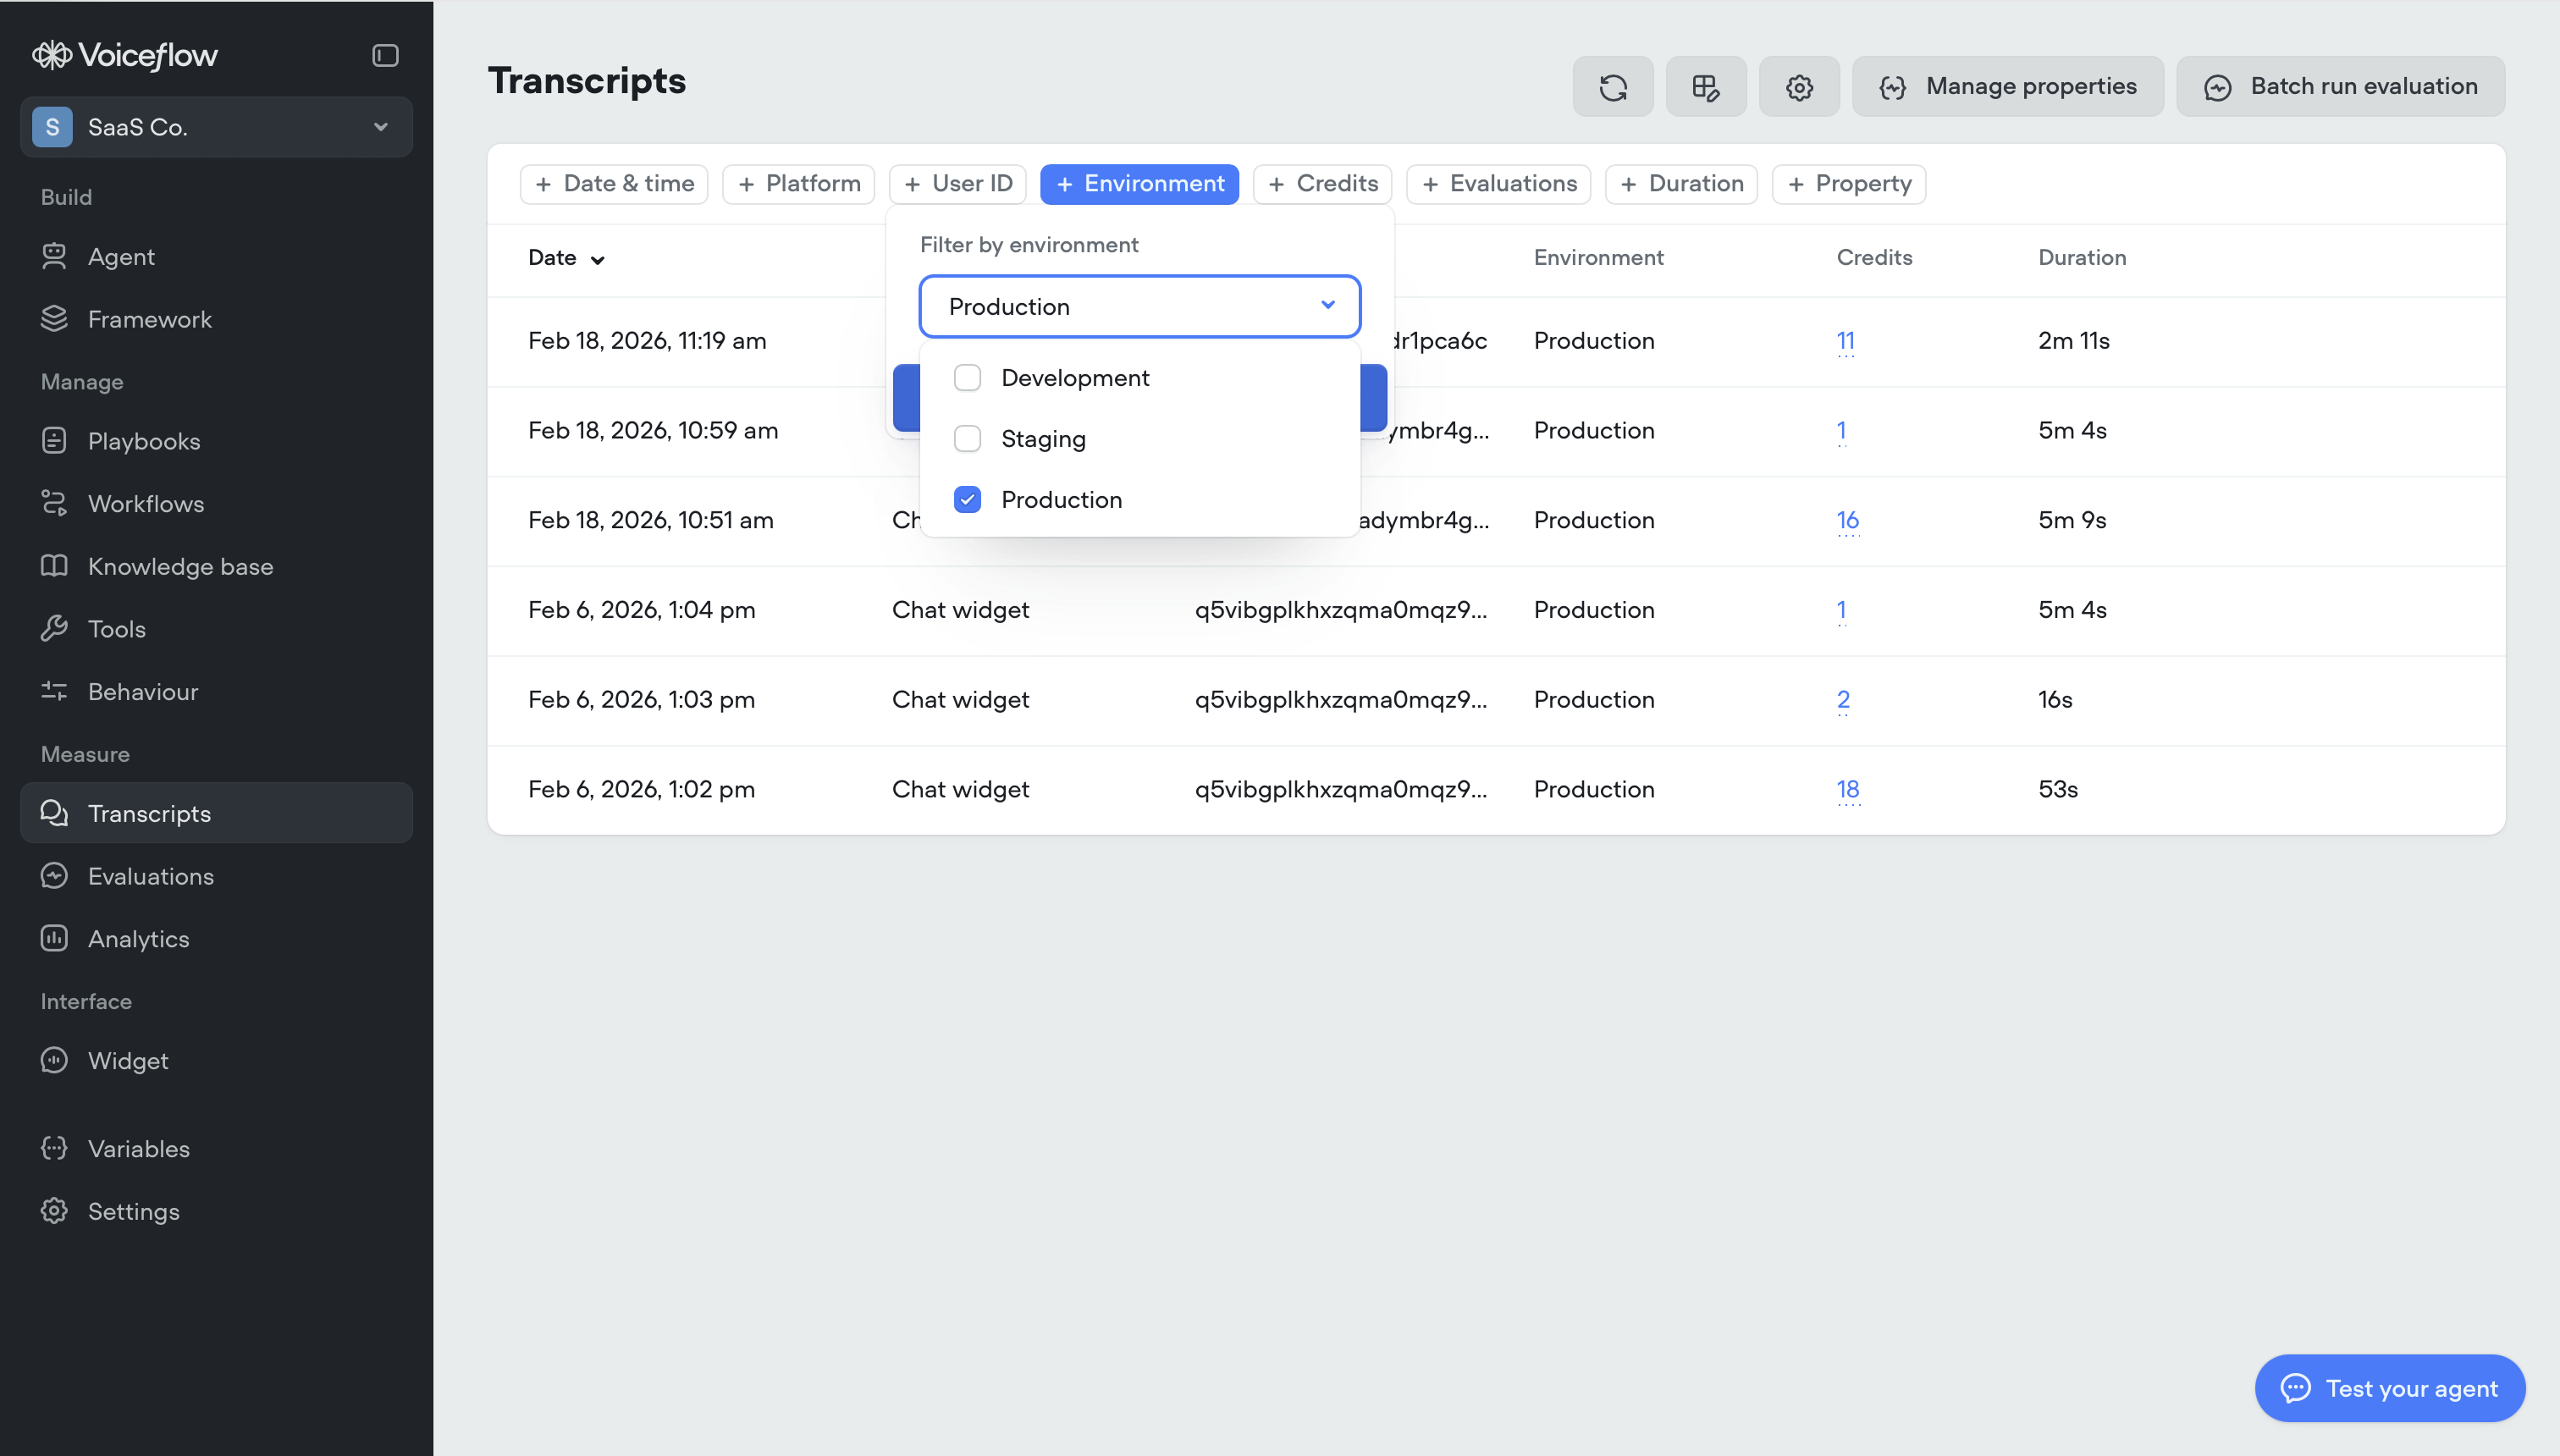Collapse sidebar using the panel icon
The image size is (2560, 1456).
point(385,55)
